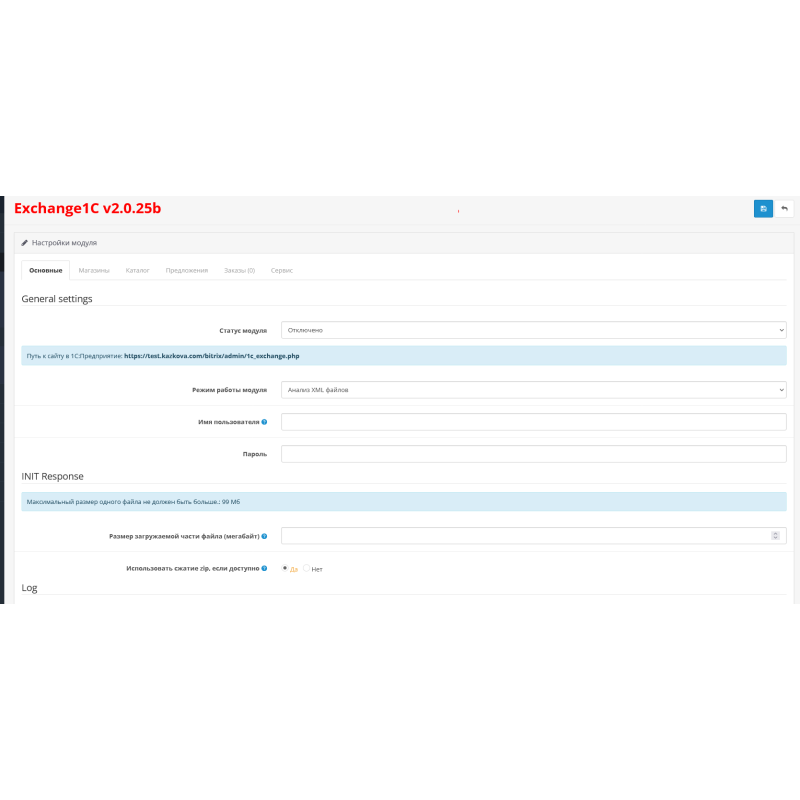The image size is (800, 800).
Task: Click the pencil icon beside Настройки модуля
Action: (x=24, y=242)
